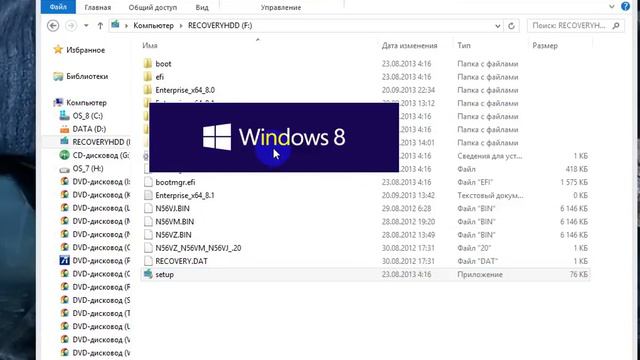Select the boot folder name

click(163, 64)
